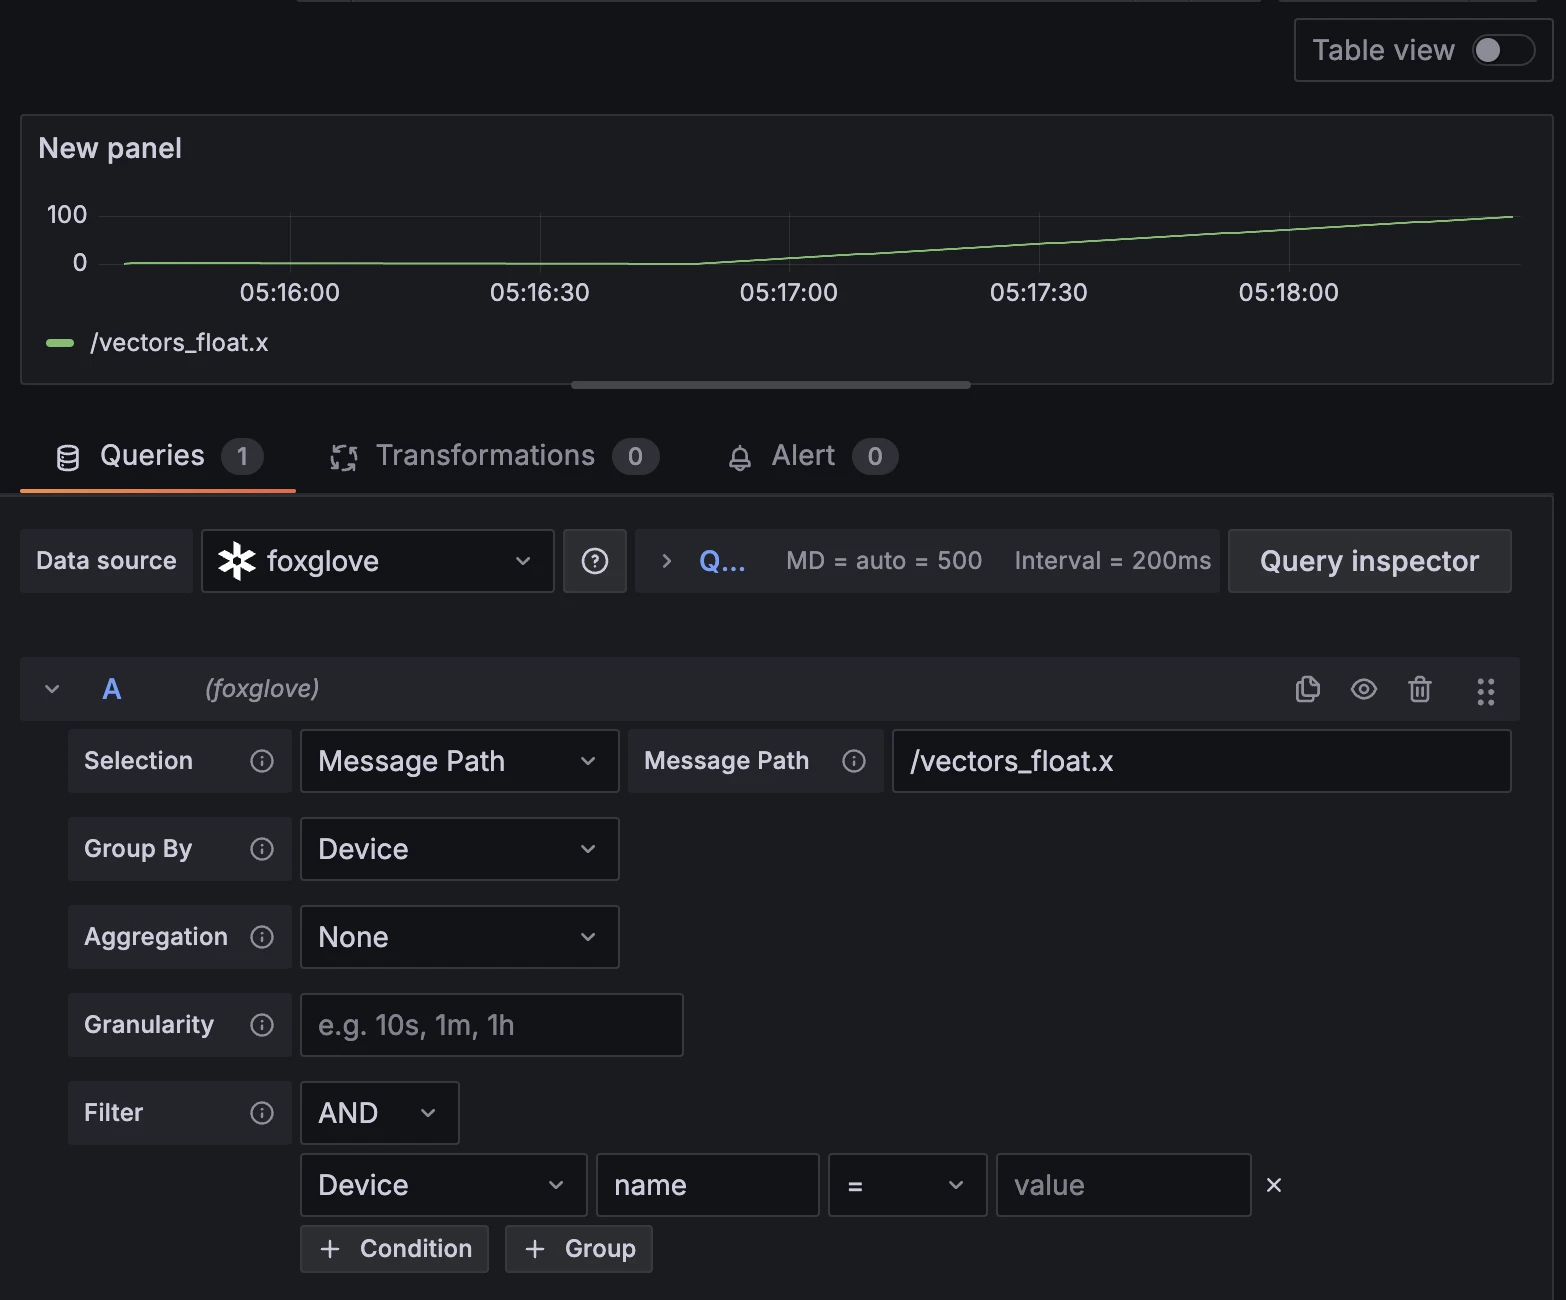Show Selection info tooltip icon
The width and height of the screenshot is (1566, 1300).
point(262,761)
